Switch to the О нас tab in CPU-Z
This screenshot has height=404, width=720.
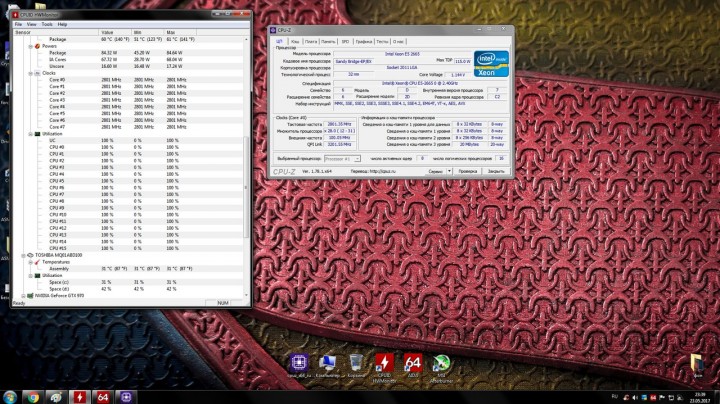pos(398,42)
